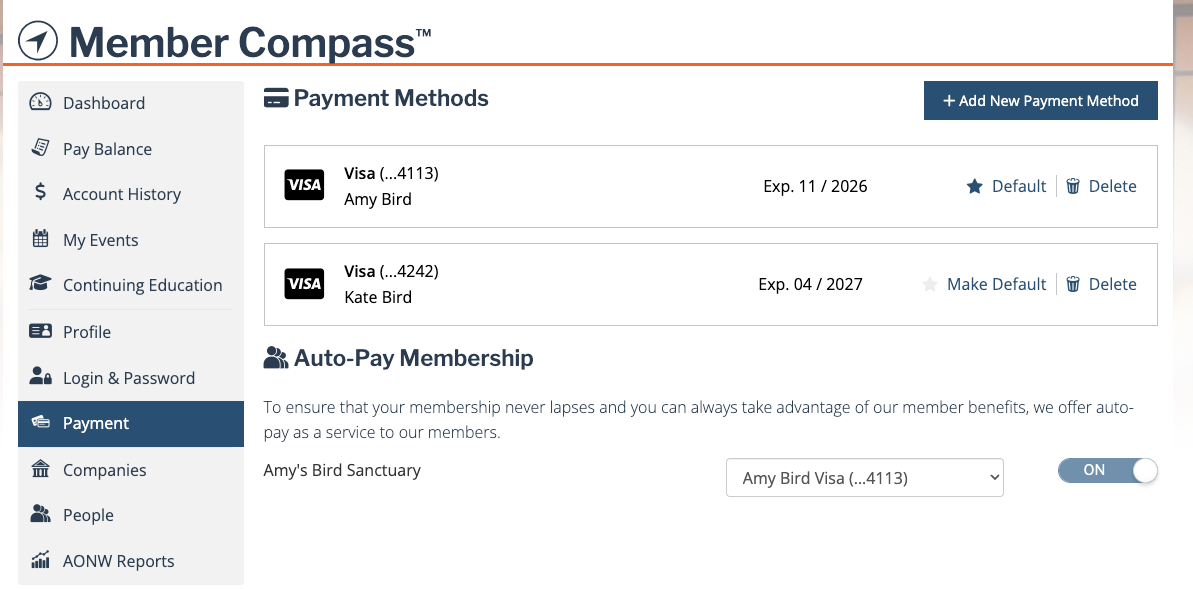Click the Companies building icon
This screenshot has height=589, width=1193.
point(40,469)
